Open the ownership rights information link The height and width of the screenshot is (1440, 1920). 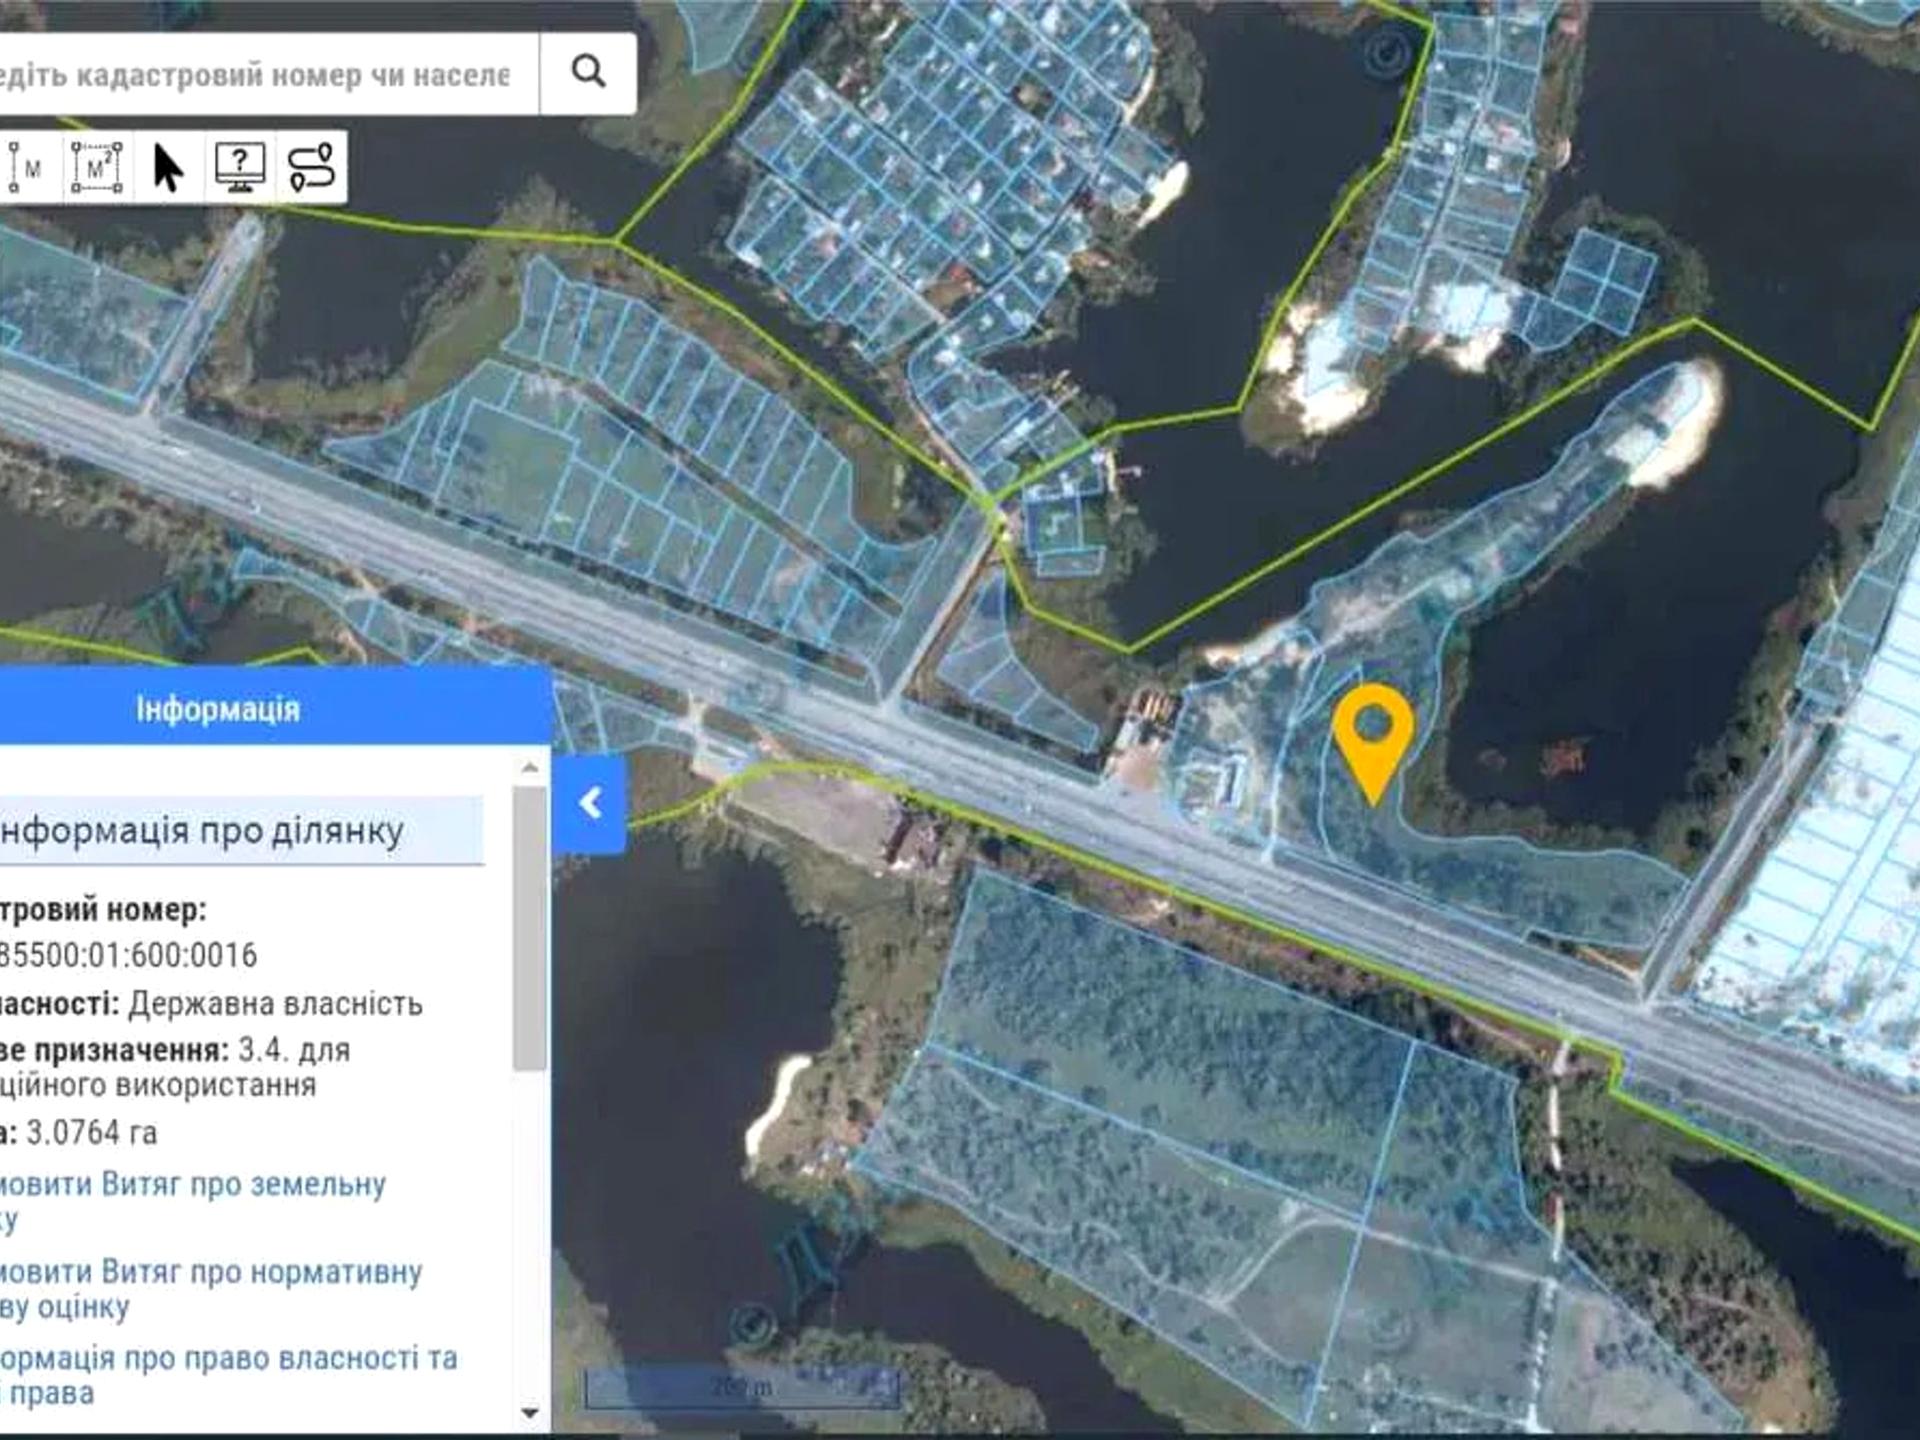pyautogui.click(x=228, y=1375)
